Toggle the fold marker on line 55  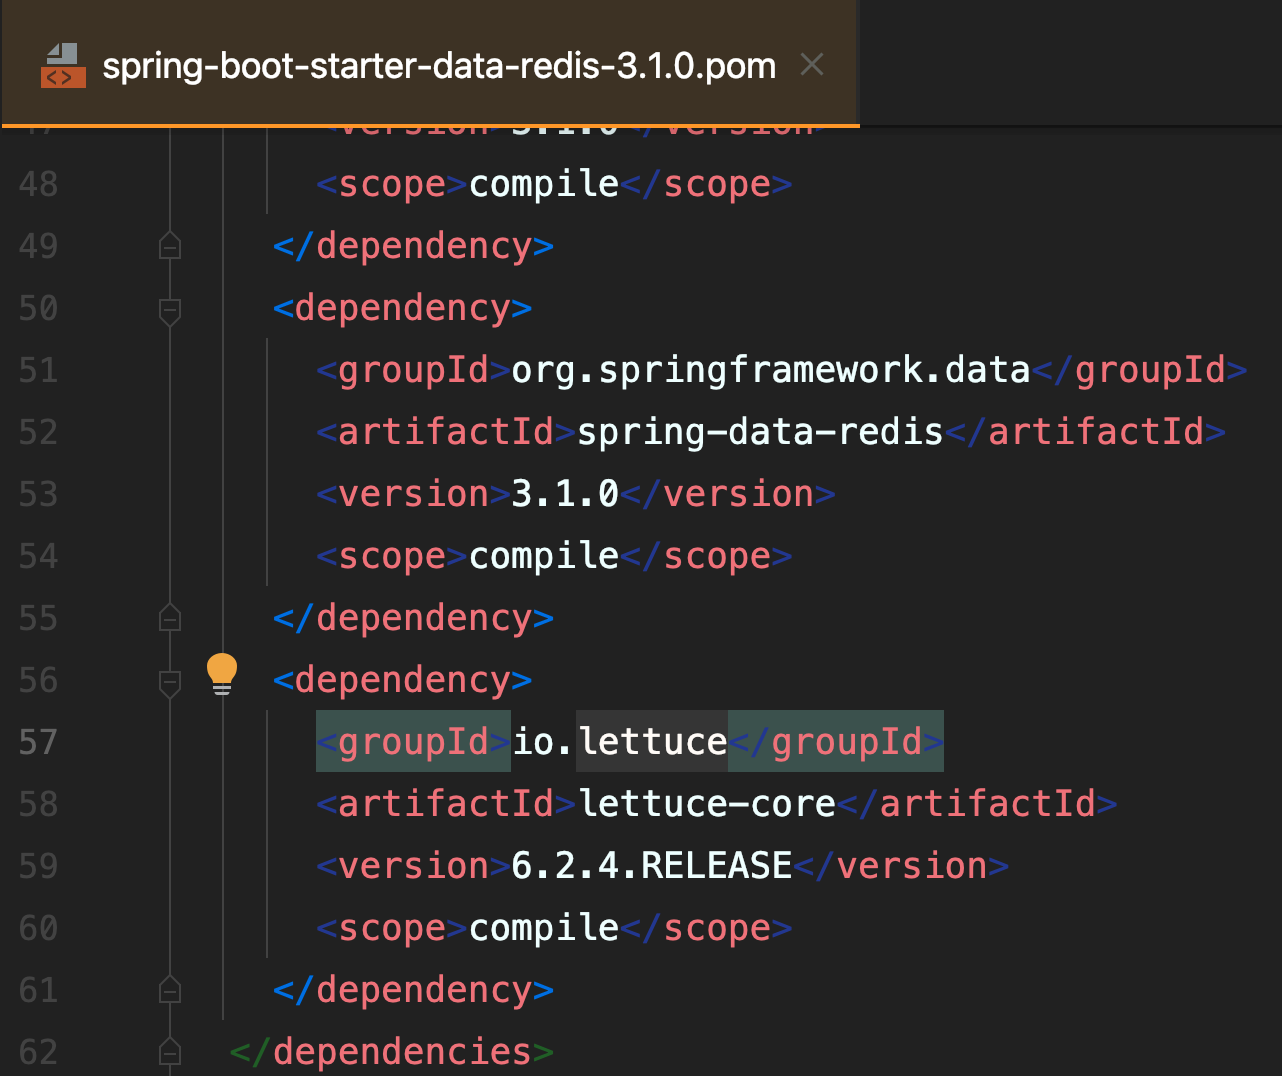pyautogui.click(x=170, y=617)
